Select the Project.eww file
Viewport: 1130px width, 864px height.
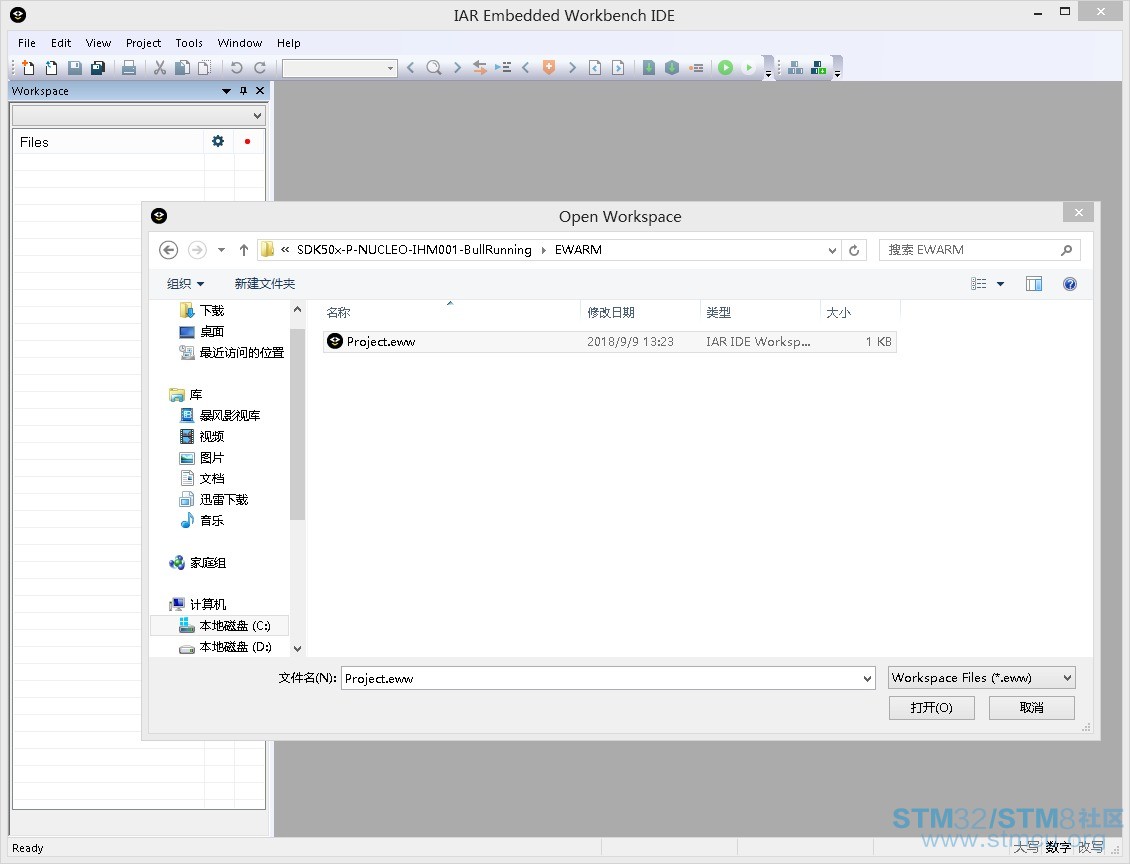click(610, 342)
